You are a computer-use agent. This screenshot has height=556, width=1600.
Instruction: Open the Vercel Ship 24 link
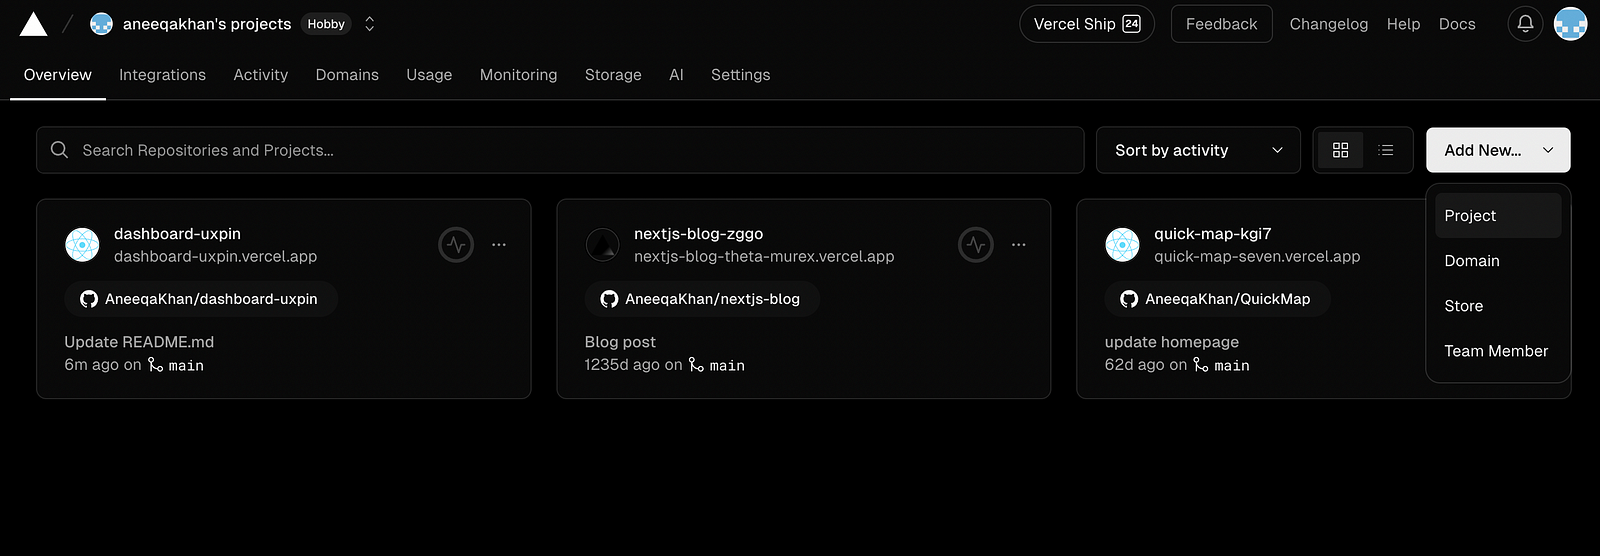(1087, 24)
